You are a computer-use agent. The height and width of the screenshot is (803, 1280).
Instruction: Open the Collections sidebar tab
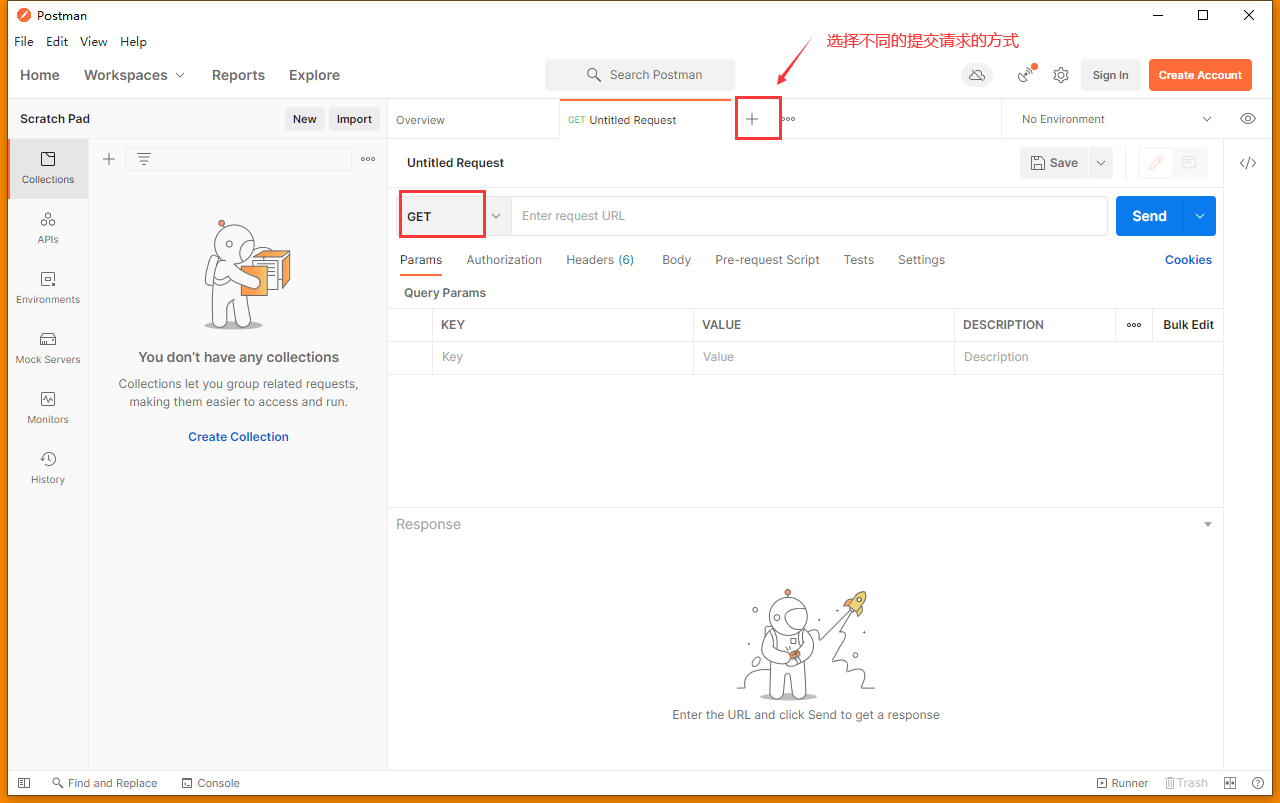click(48, 168)
